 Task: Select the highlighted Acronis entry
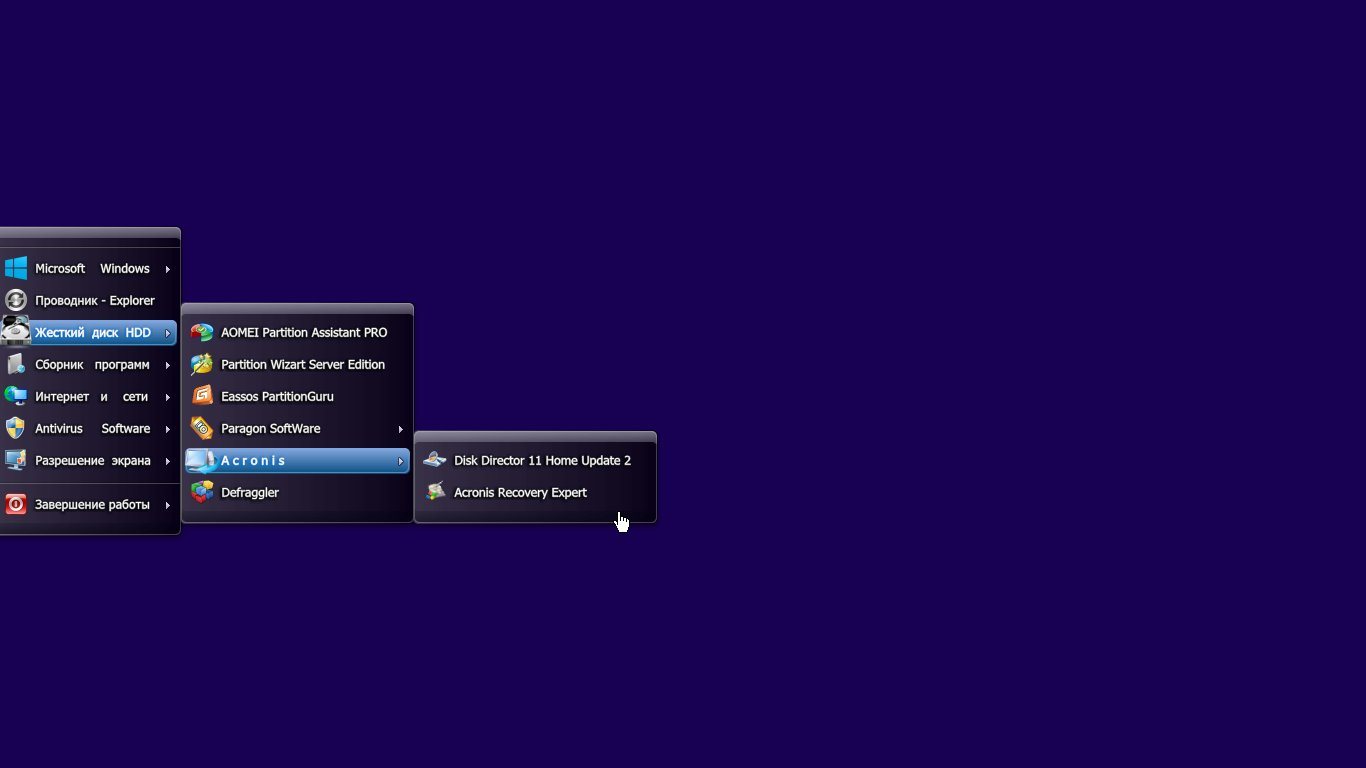(x=297, y=460)
